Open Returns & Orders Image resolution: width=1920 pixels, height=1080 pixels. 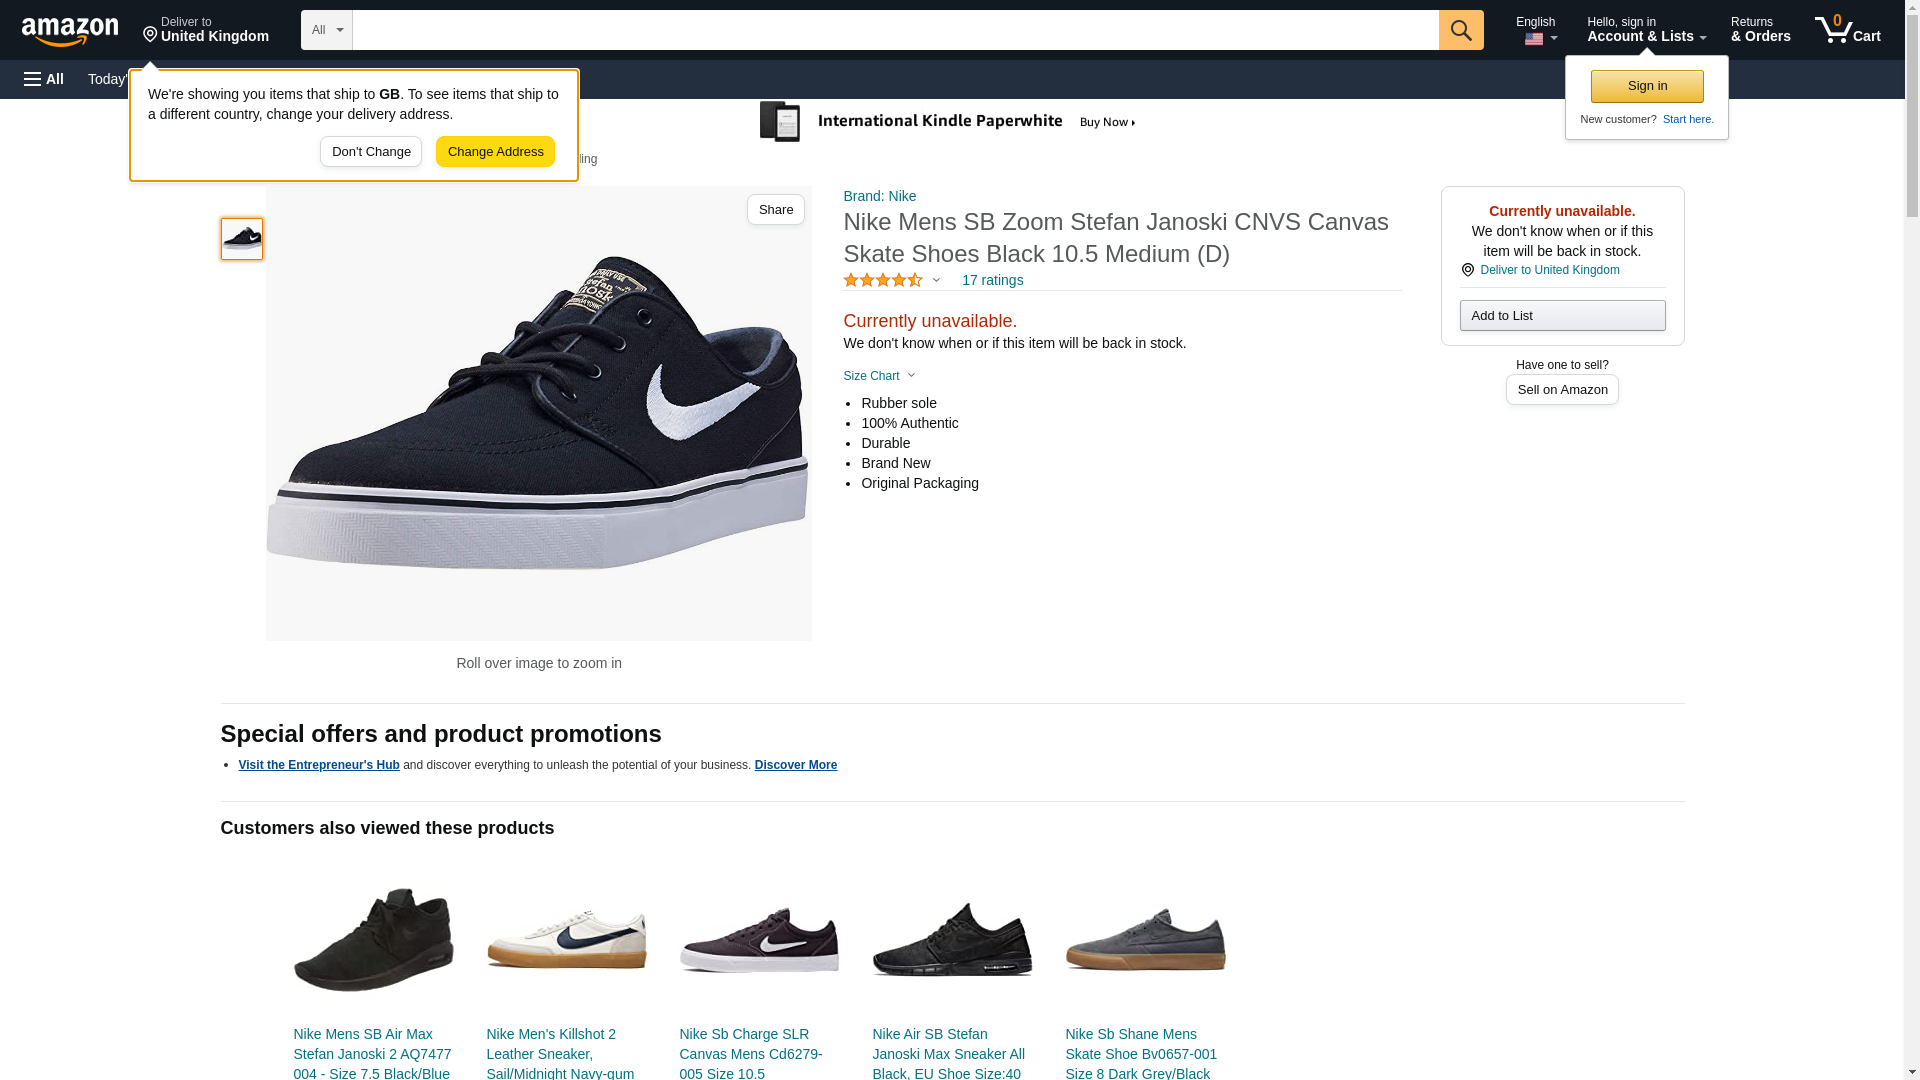1760,30
